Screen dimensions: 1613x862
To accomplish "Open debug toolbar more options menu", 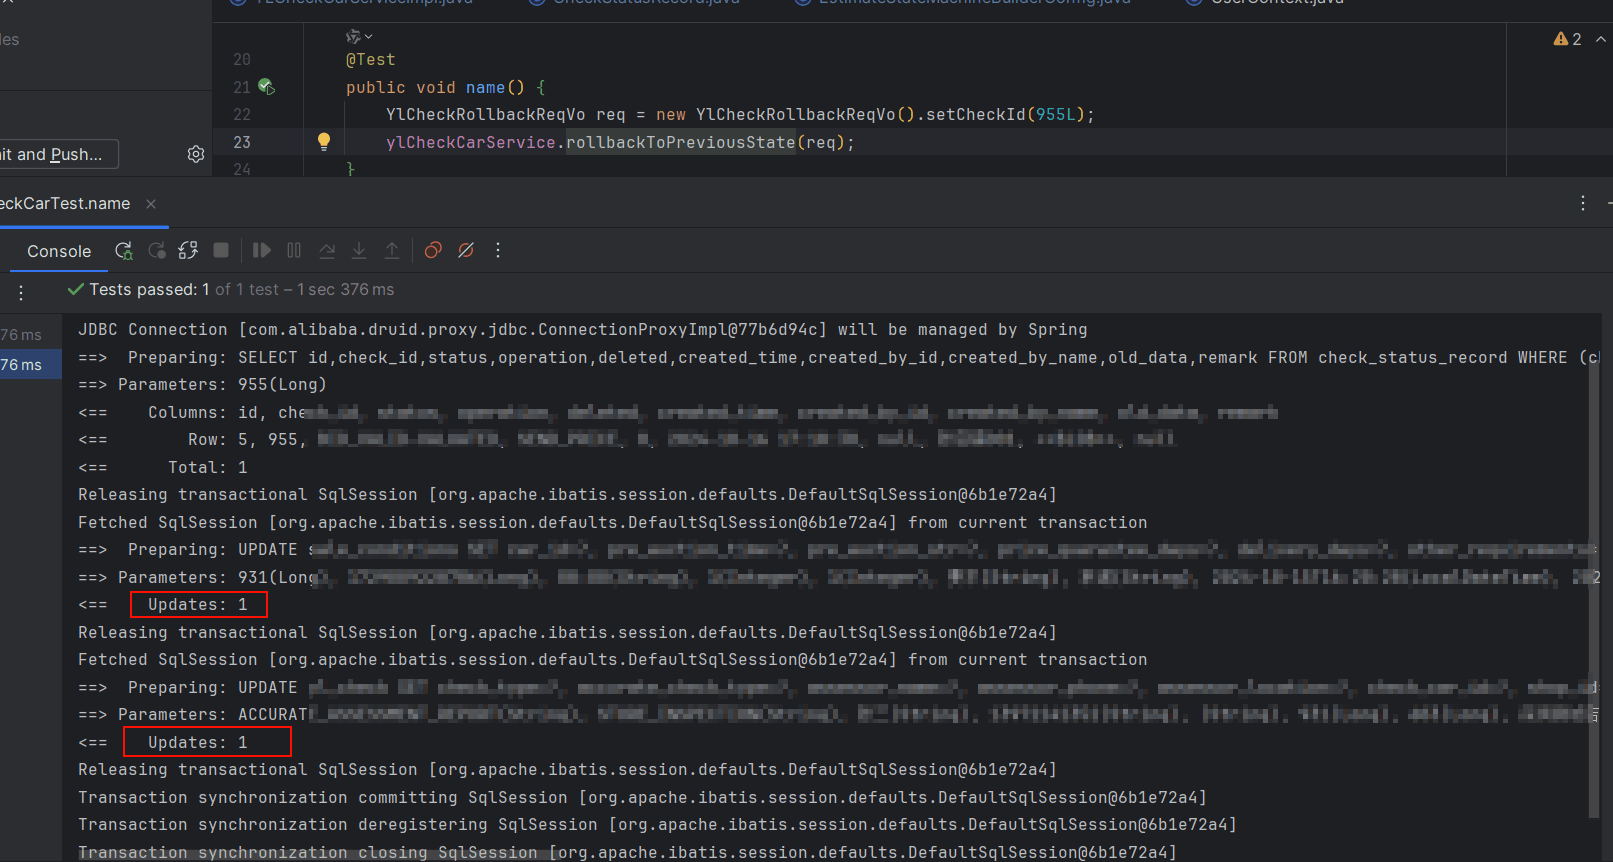I will (x=498, y=251).
